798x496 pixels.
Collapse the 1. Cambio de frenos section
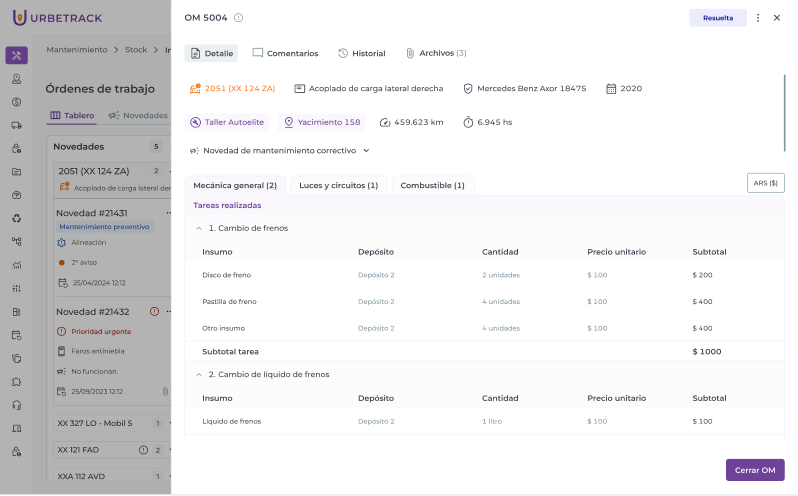199,228
